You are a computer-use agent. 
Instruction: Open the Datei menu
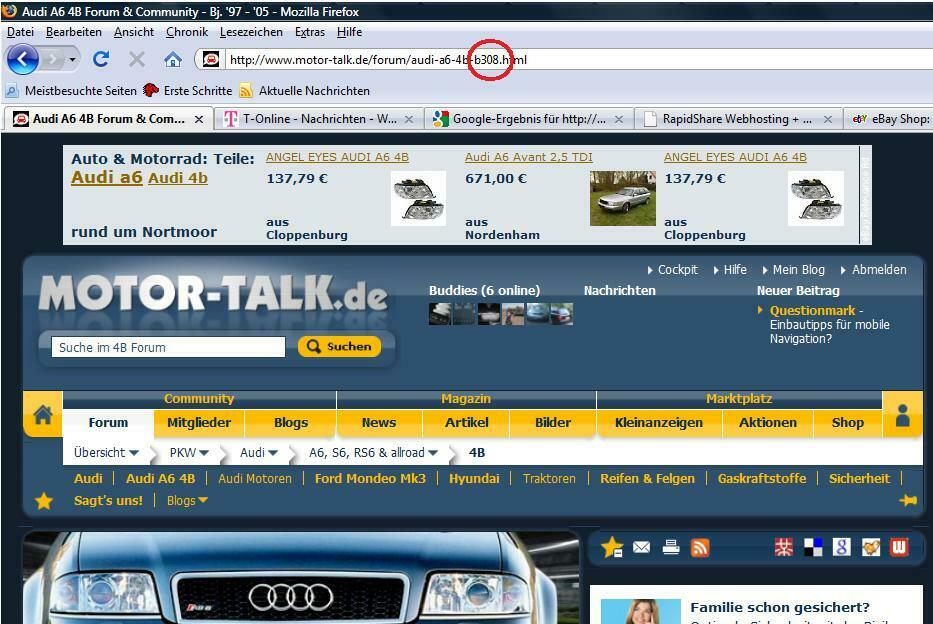click(20, 32)
